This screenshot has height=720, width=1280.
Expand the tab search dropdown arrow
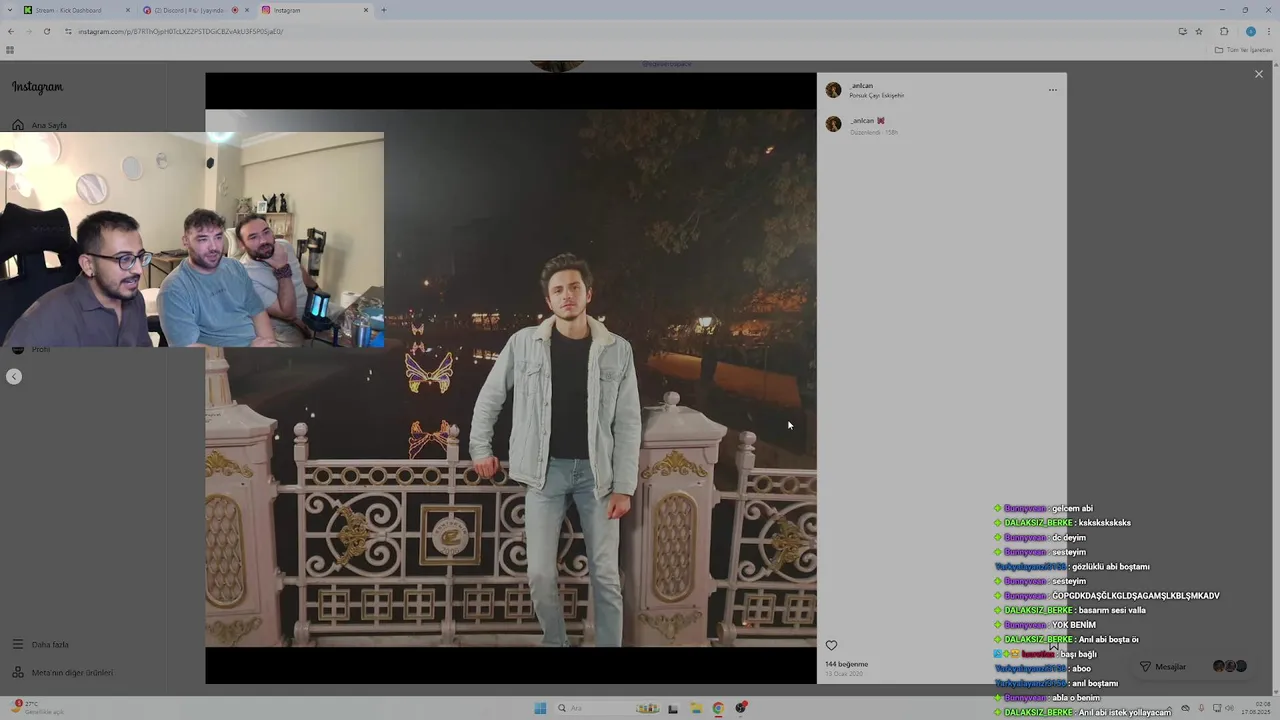click(8, 10)
